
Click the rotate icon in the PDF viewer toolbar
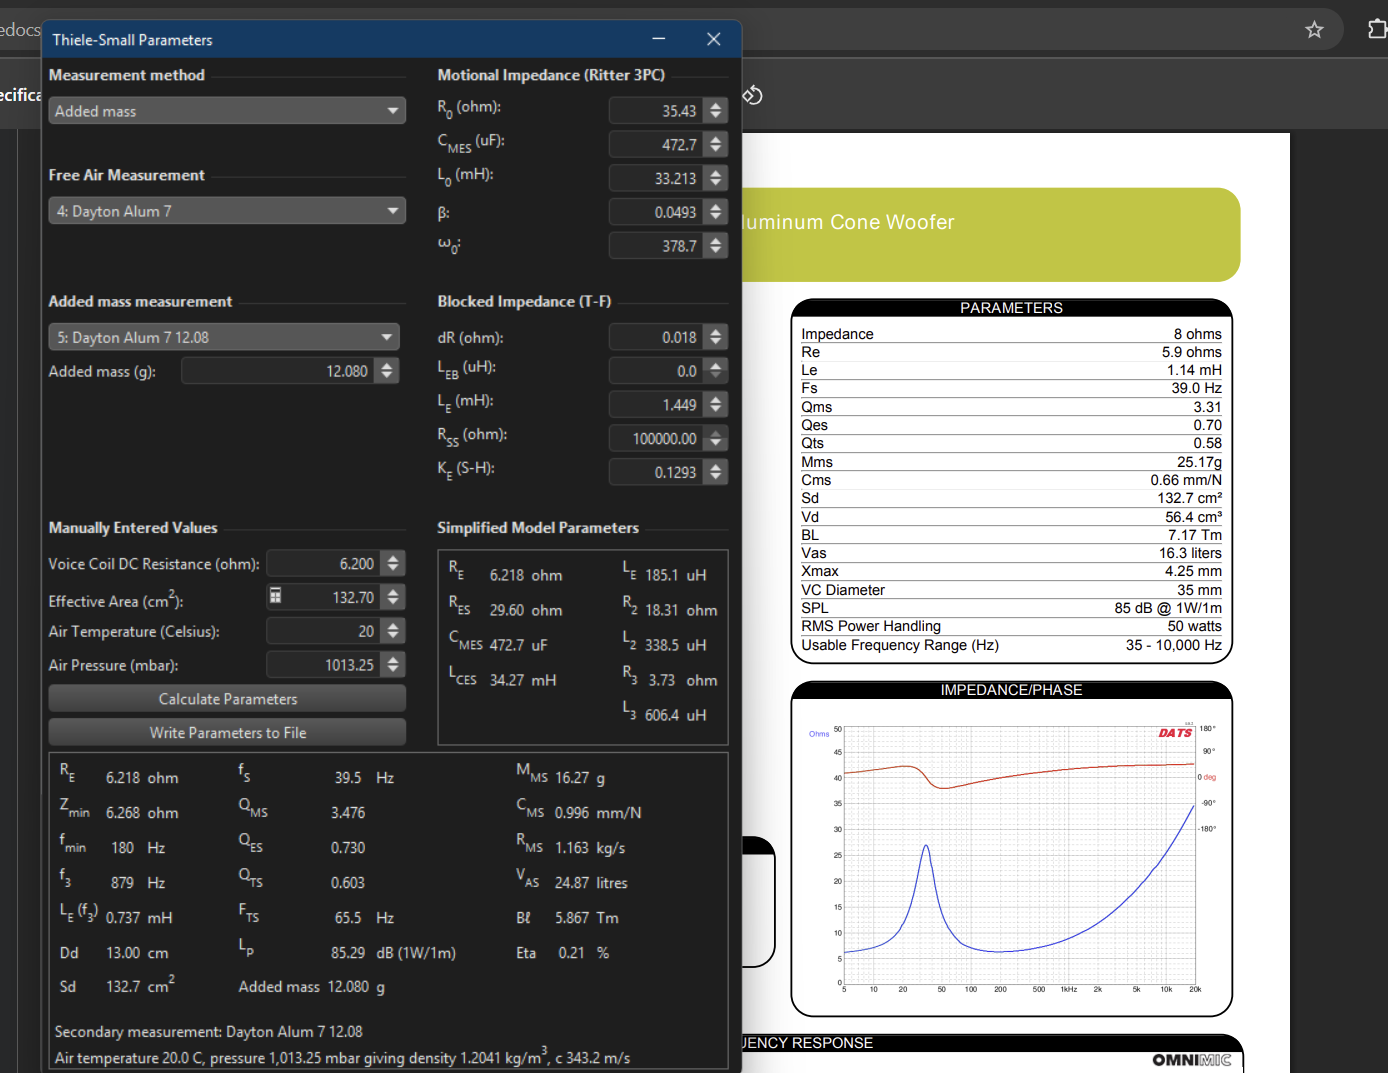(x=753, y=95)
